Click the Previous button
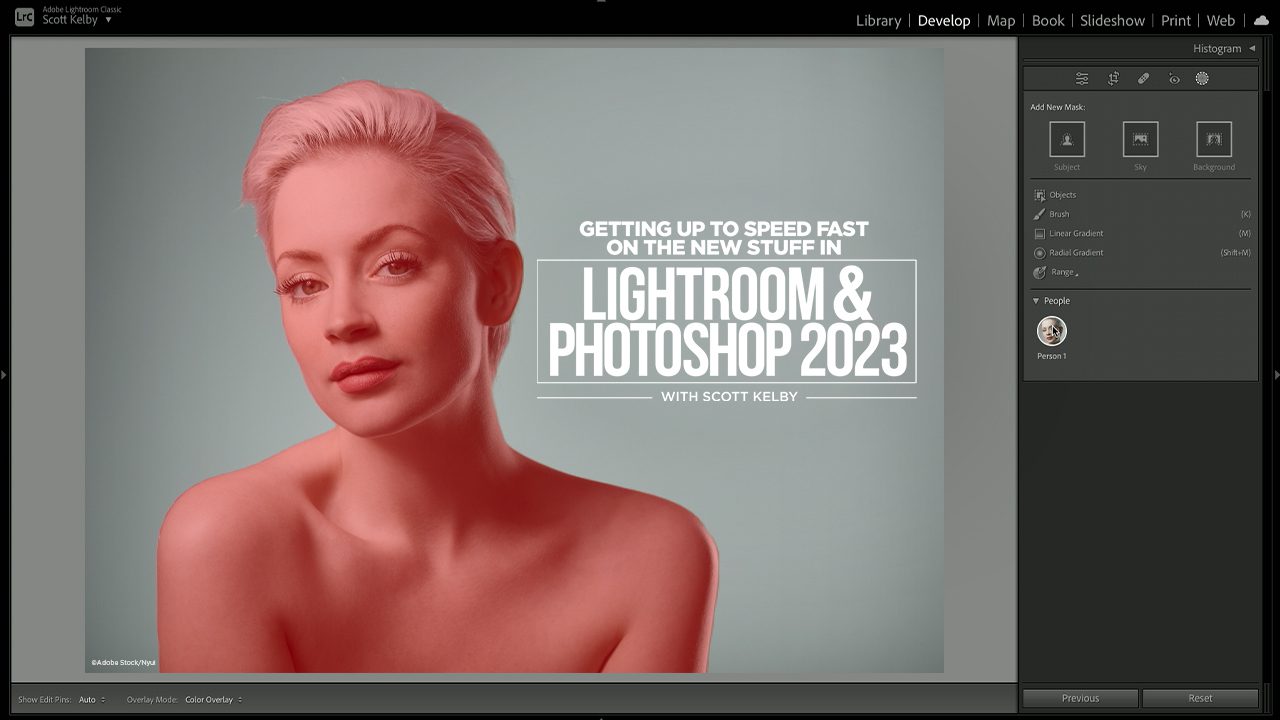 (1080, 698)
